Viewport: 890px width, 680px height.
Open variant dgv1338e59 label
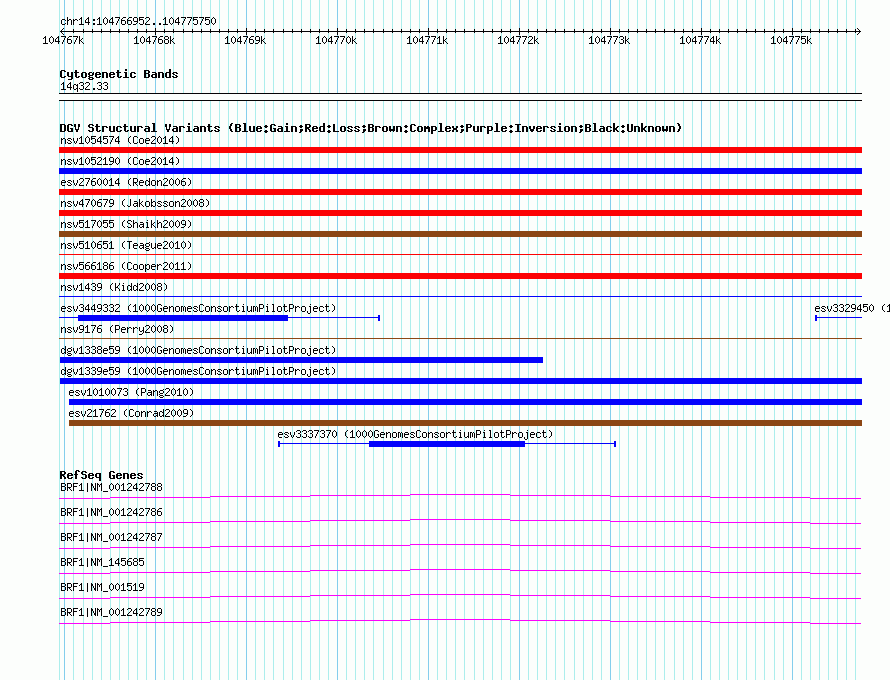tap(198, 350)
